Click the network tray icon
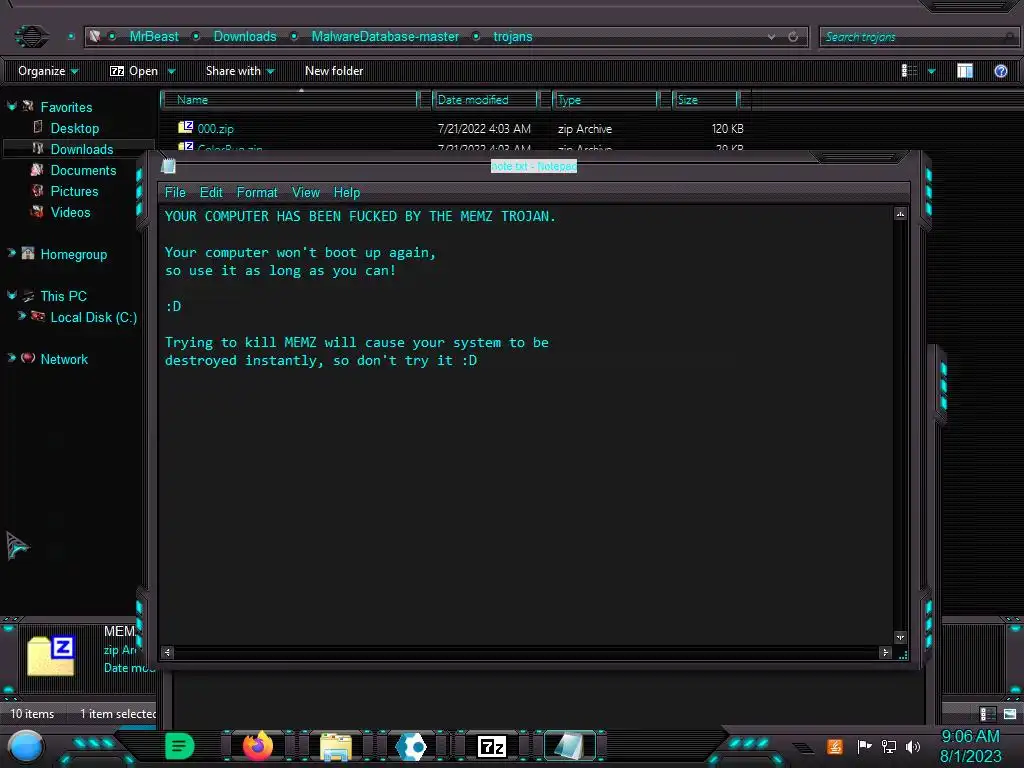This screenshot has width=1024, height=768. click(889, 746)
